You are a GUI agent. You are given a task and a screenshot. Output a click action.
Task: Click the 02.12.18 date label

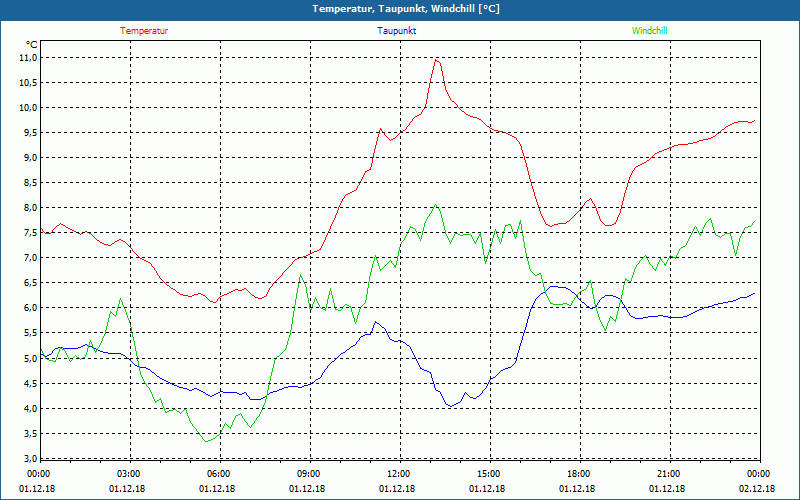[757, 489]
